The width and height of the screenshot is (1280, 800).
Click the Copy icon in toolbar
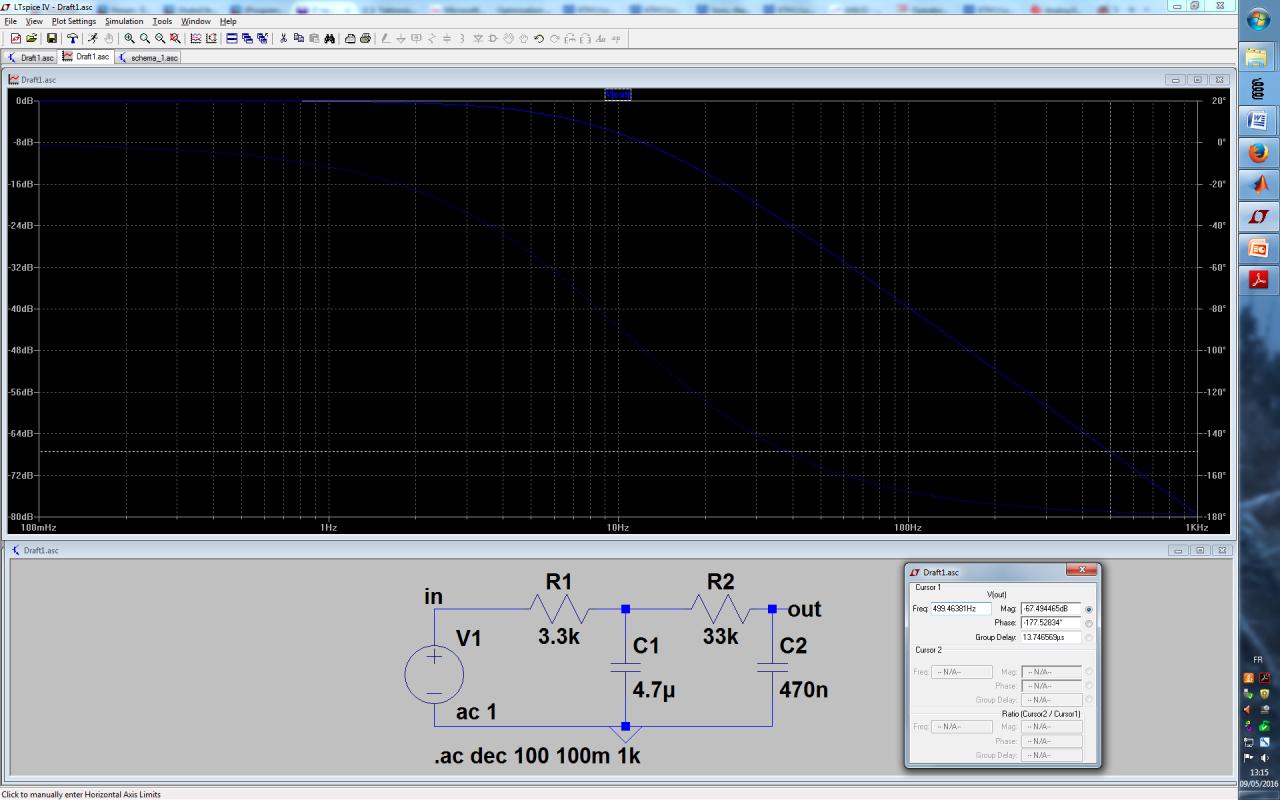pos(298,39)
